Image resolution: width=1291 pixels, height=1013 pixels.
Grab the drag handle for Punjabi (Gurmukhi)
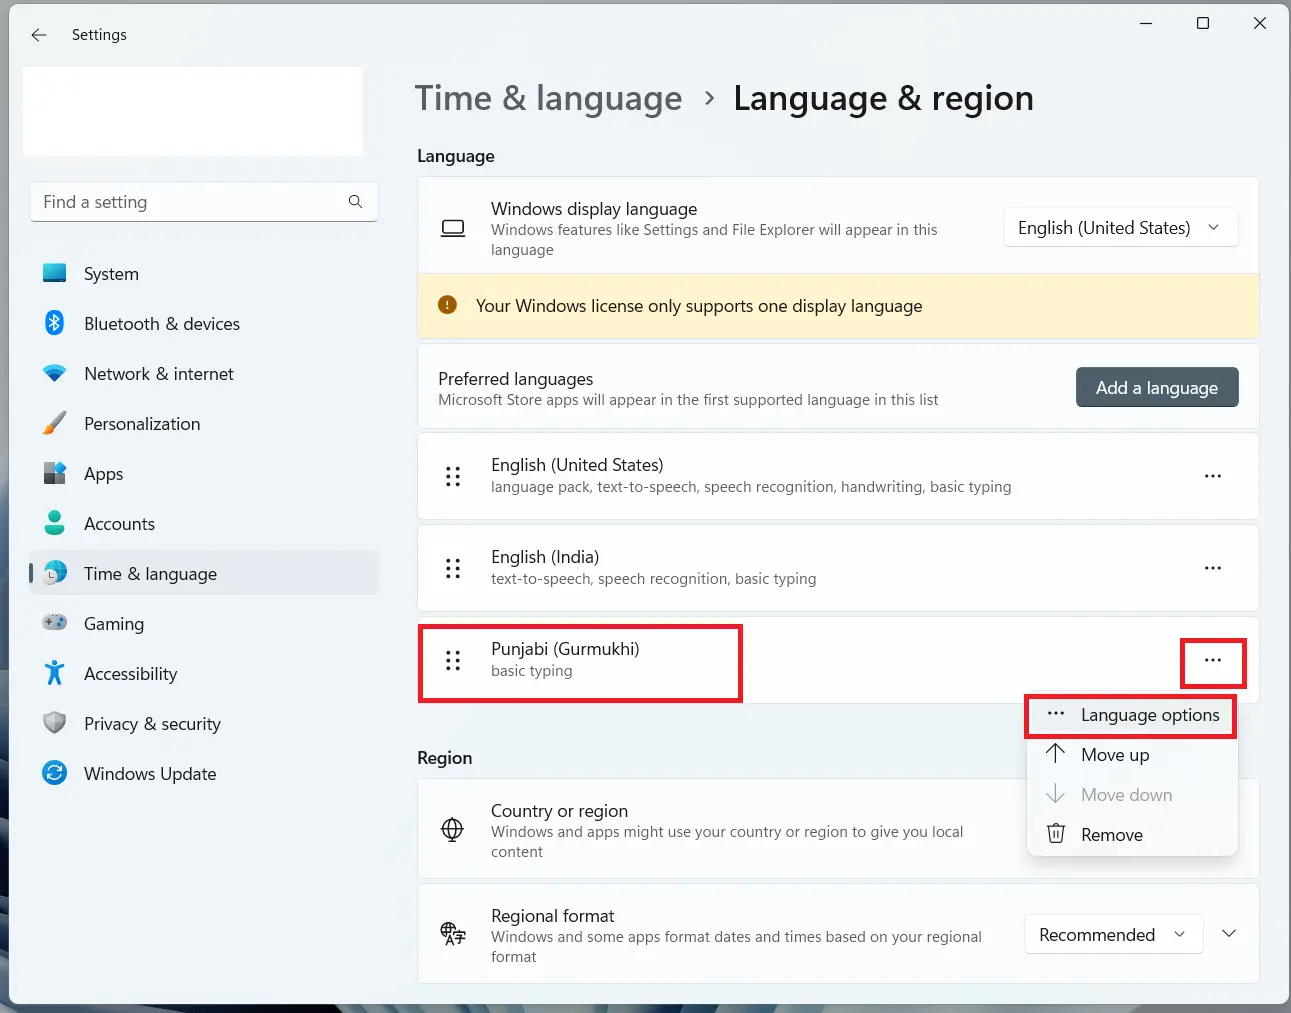[x=453, y=660]
